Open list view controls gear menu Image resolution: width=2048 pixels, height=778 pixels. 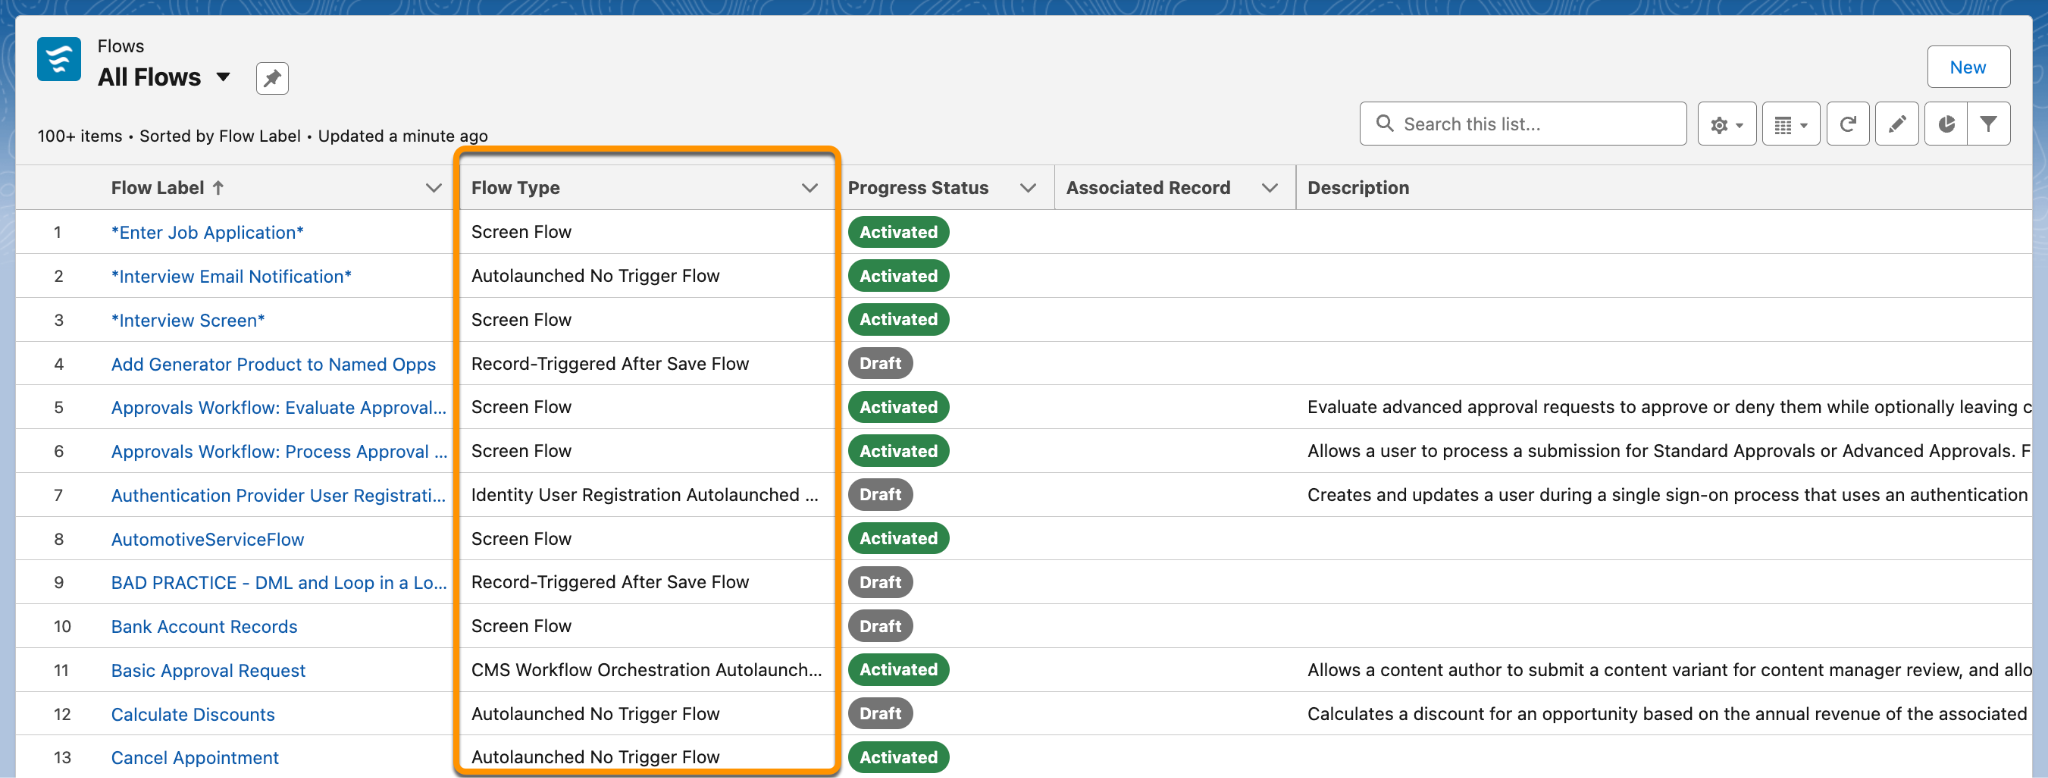[x=1727, y=124]
